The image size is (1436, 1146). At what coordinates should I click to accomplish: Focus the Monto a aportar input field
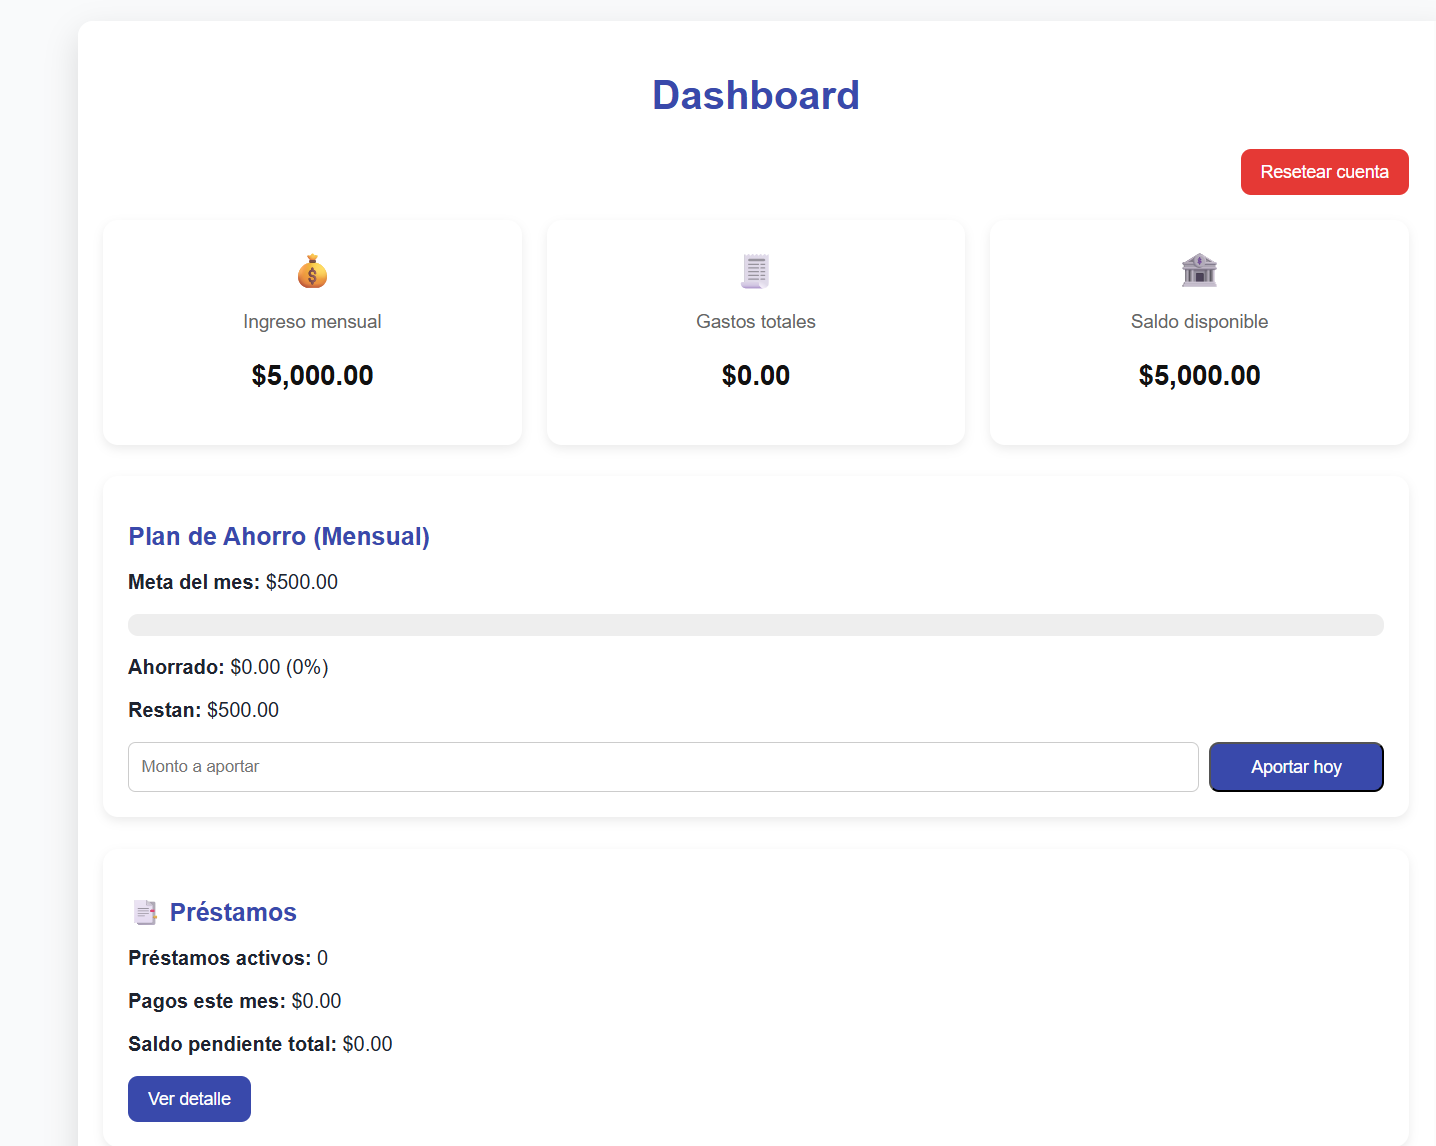(662, 767)
